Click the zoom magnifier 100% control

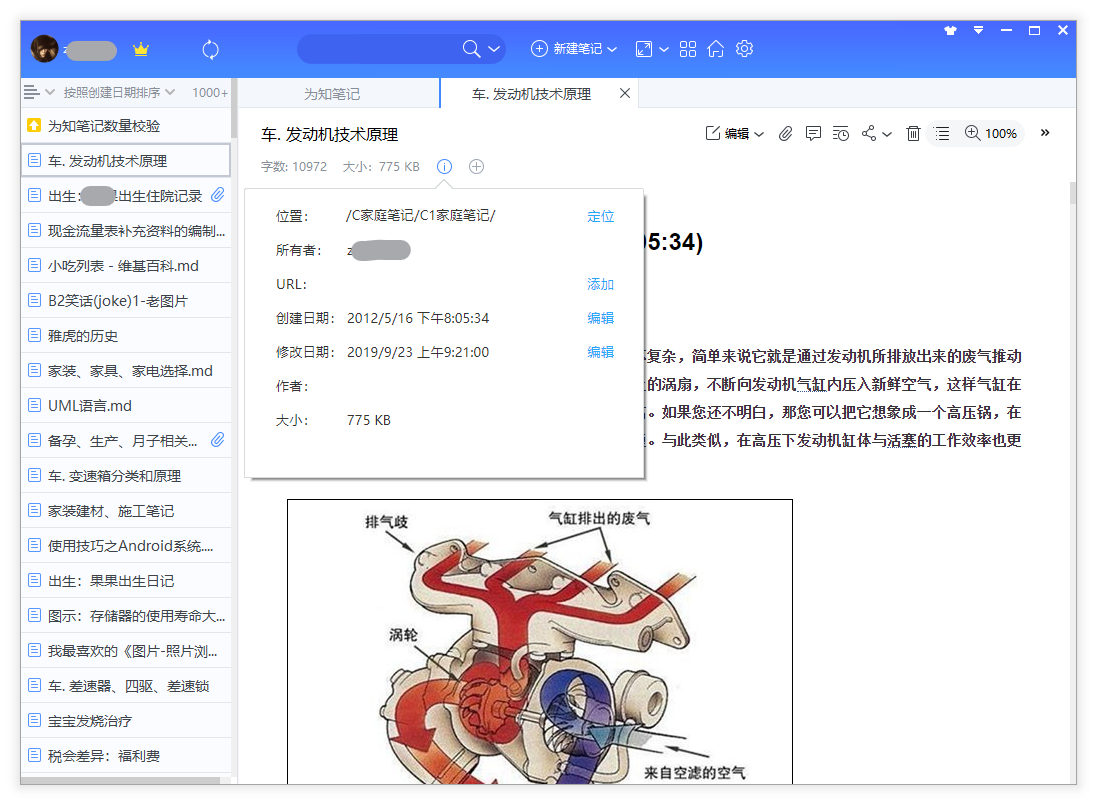(990, 133)
